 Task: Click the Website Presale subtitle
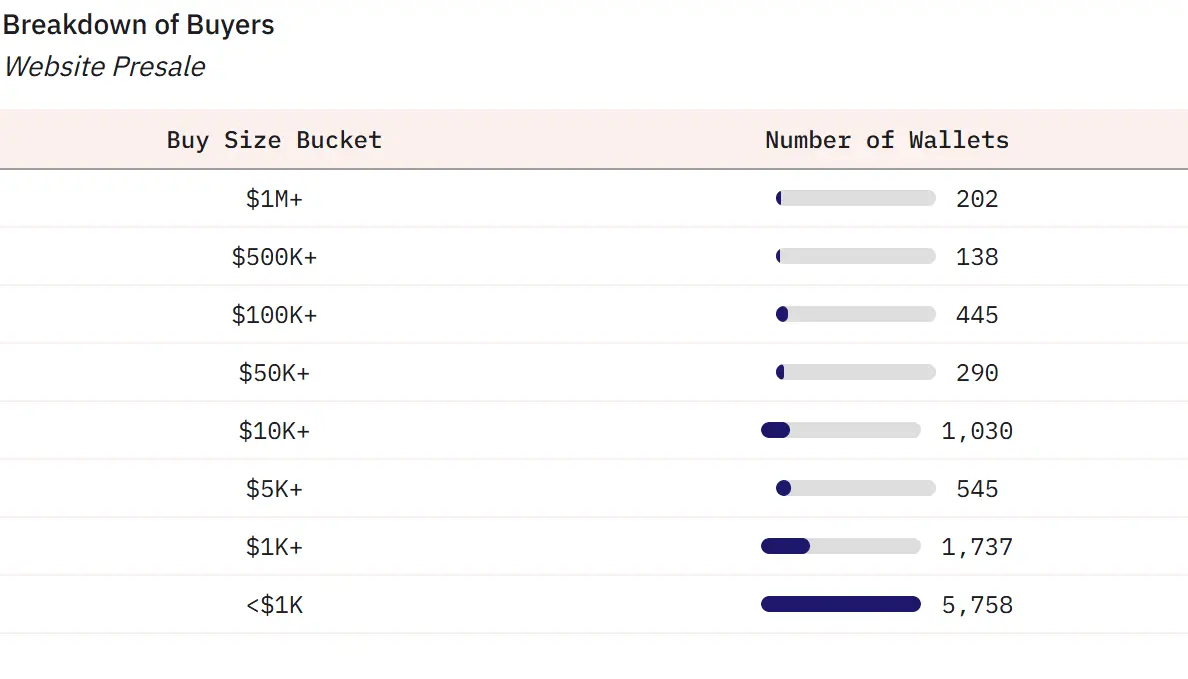[104, 67]
